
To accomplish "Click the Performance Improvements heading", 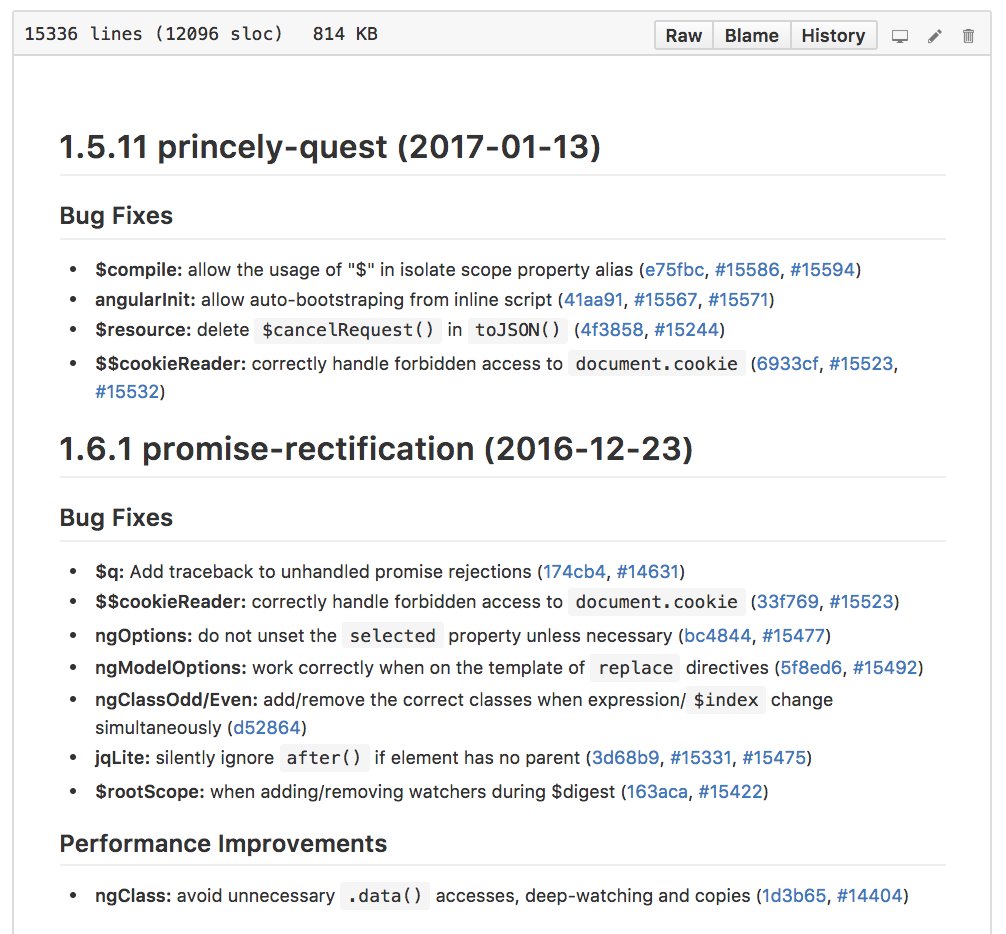I will 223,844.
